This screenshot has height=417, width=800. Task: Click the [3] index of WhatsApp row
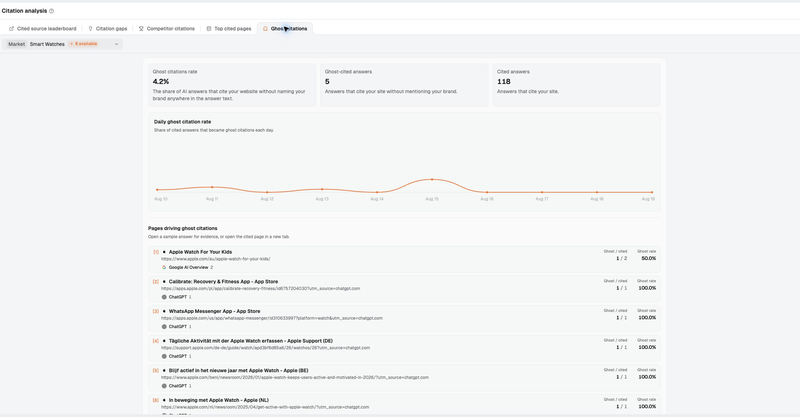pos(156,311)
